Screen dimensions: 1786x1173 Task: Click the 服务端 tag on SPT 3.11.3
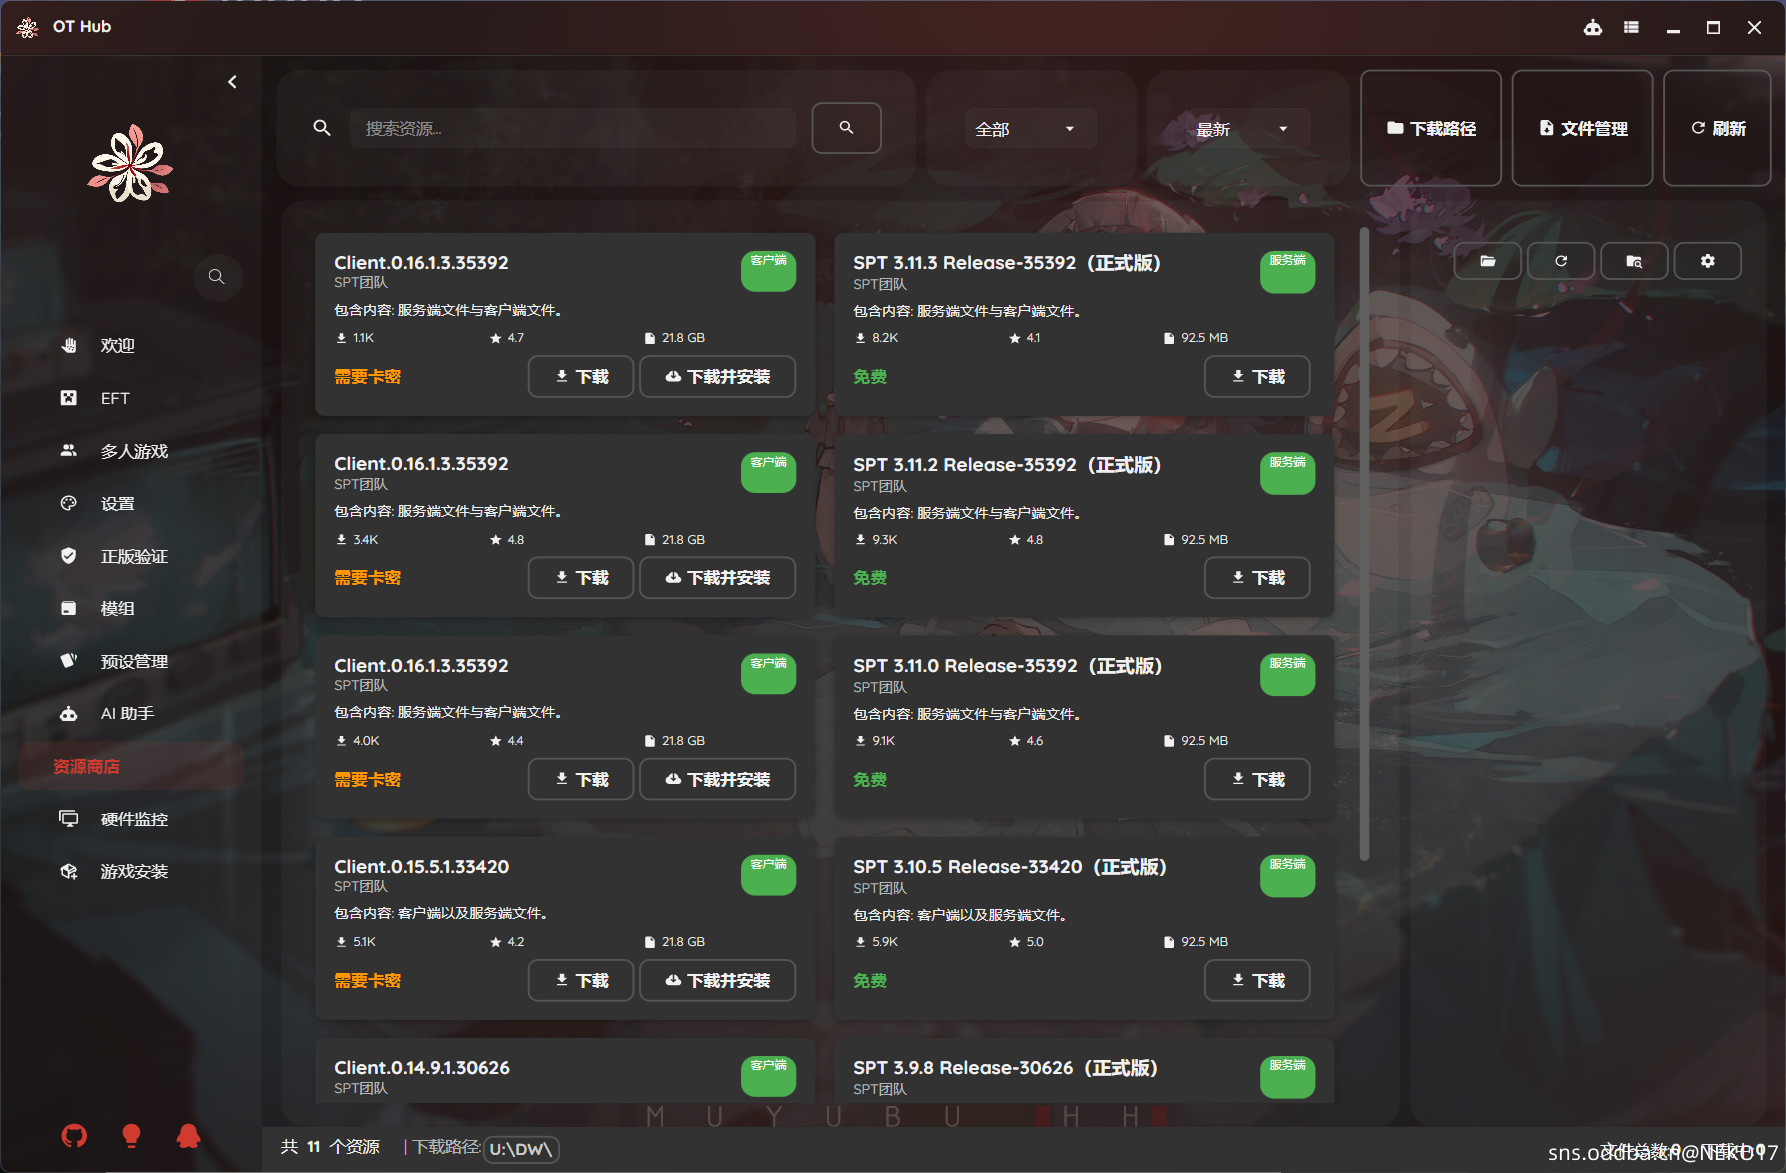tap(1287, 272)
